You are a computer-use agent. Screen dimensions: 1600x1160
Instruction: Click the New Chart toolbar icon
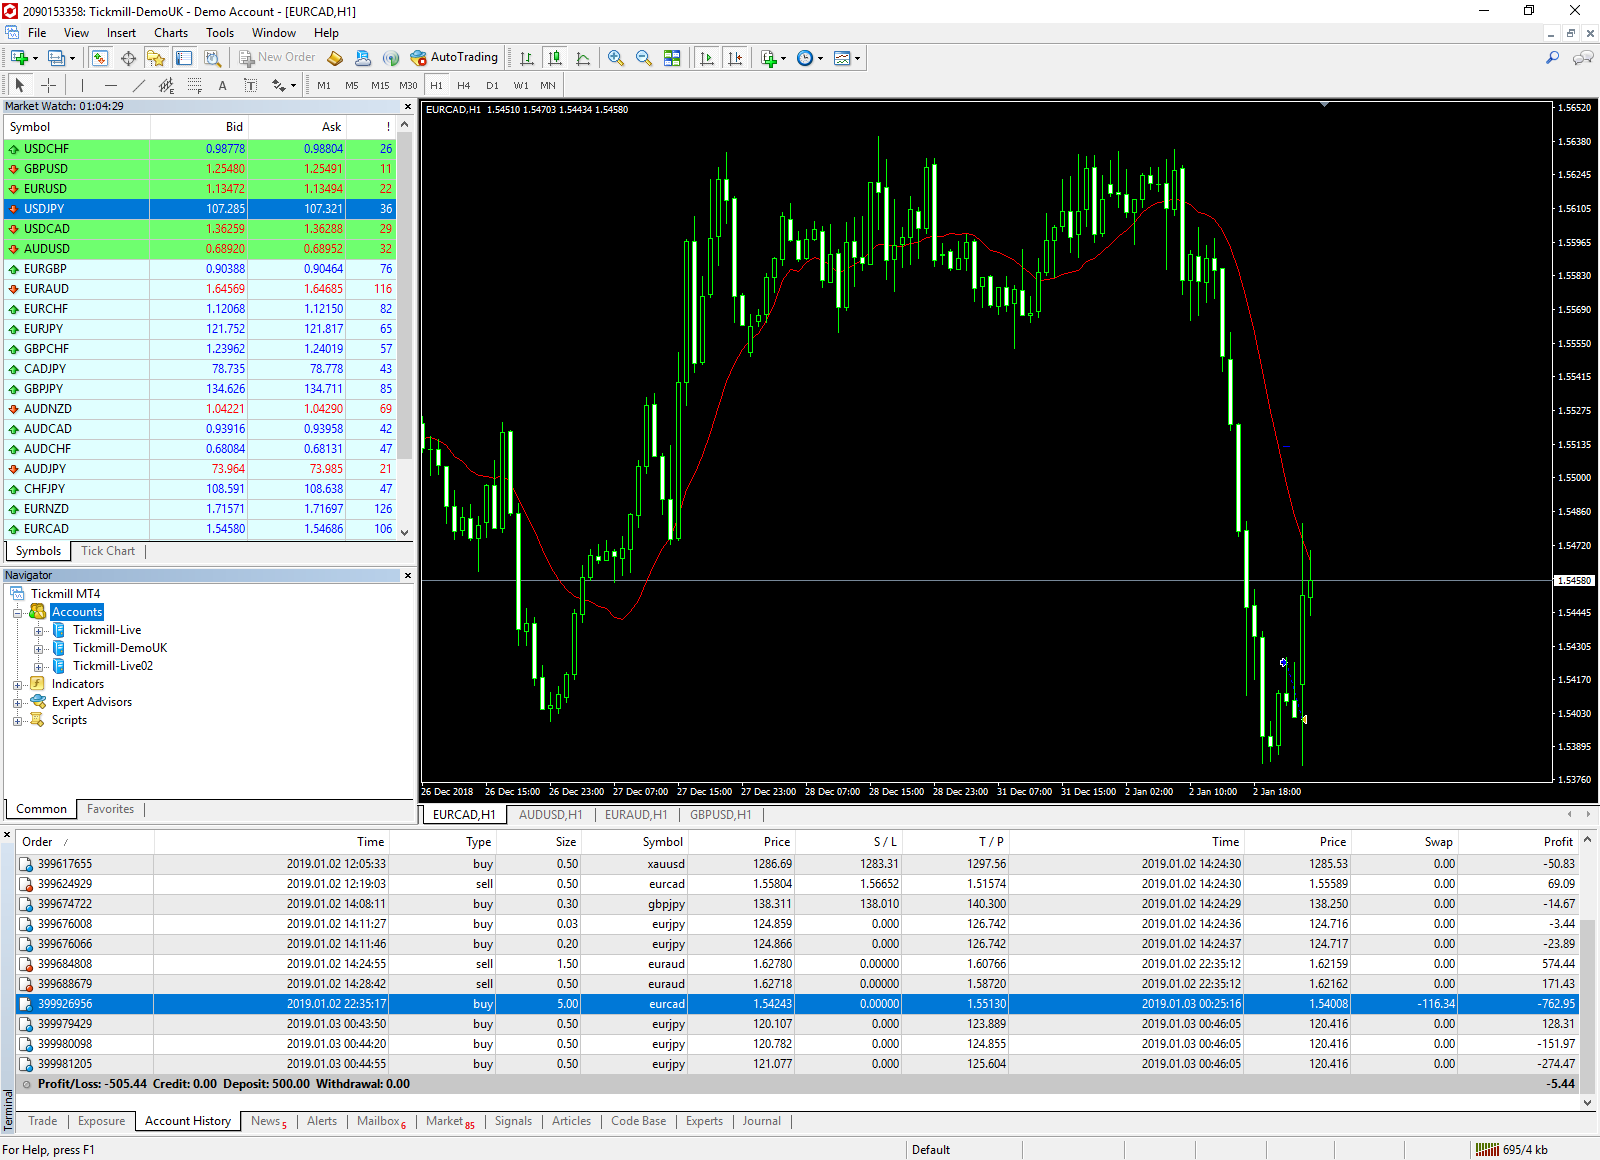pyautogui.click(x=19, y=58)
